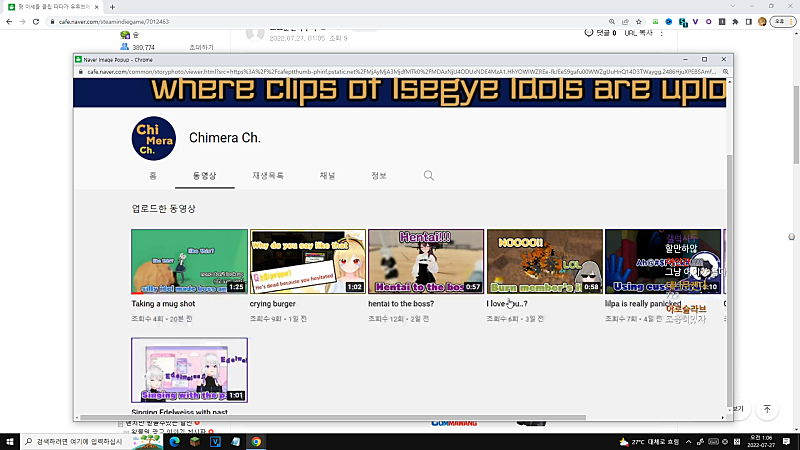
Task: Go to the 정보 tab
Action: pos(379,175)
